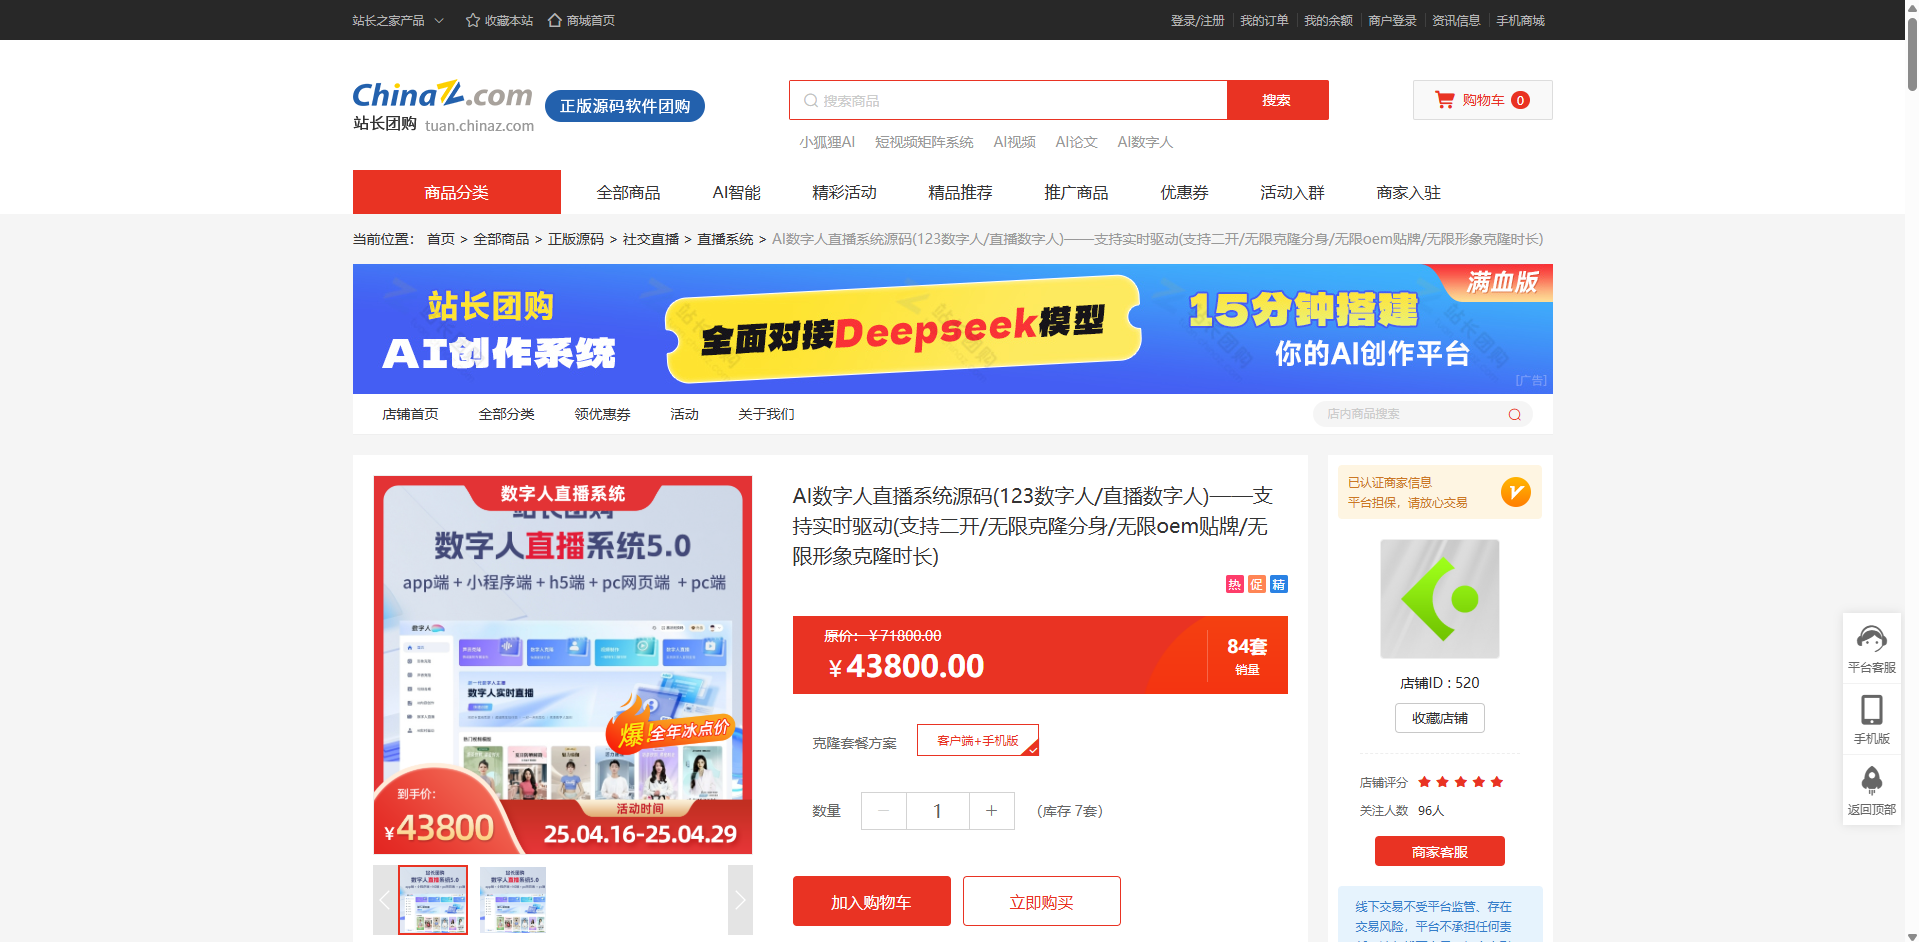The height and width of the screenshot is (942, 1919).
Task: Click the 返回顶部 rocket icon
Action: pos(1872,781)
